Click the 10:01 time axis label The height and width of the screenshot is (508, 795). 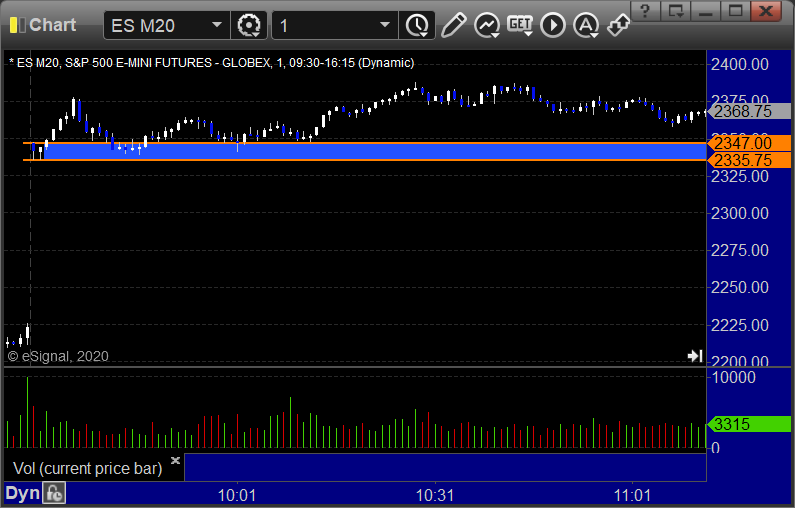237,495
